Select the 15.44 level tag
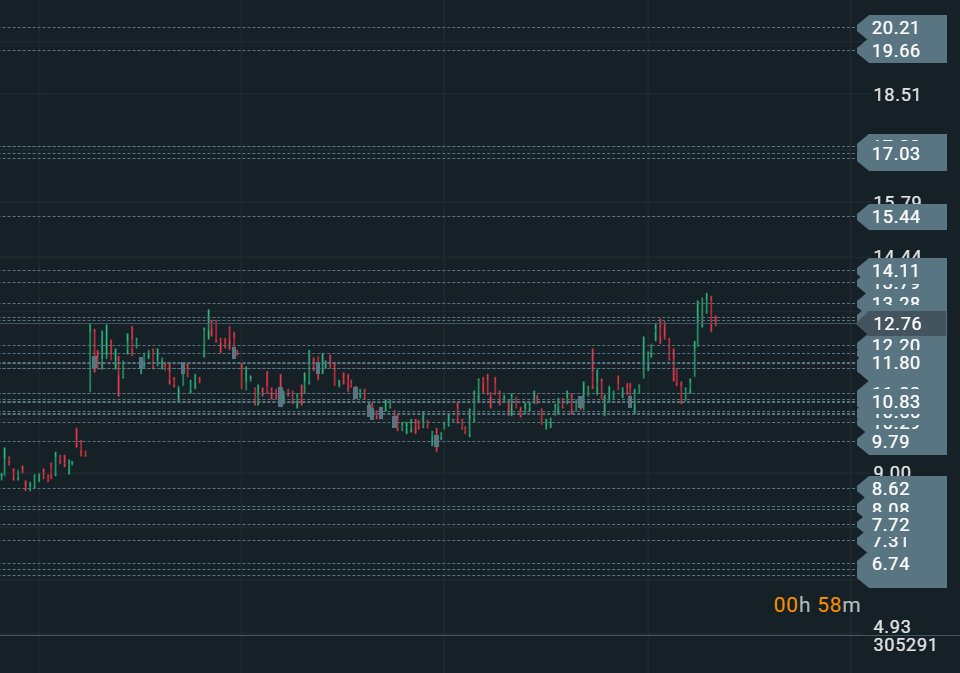Image resolution: width=960 pixels, height=673 pixels. (901, 216)
